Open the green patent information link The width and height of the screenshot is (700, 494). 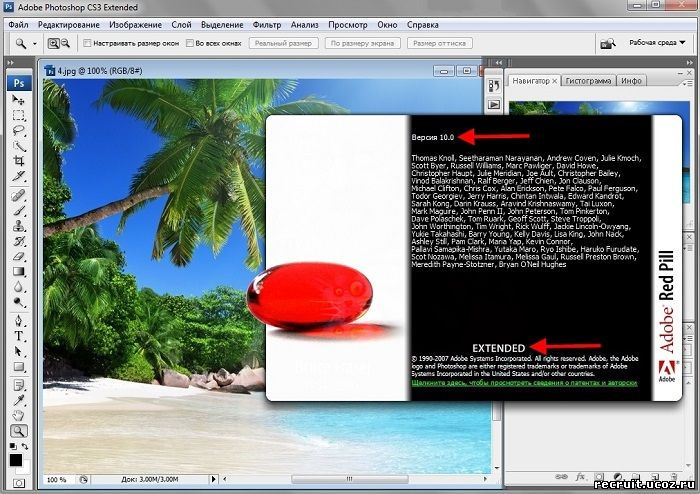pos(524,383)
